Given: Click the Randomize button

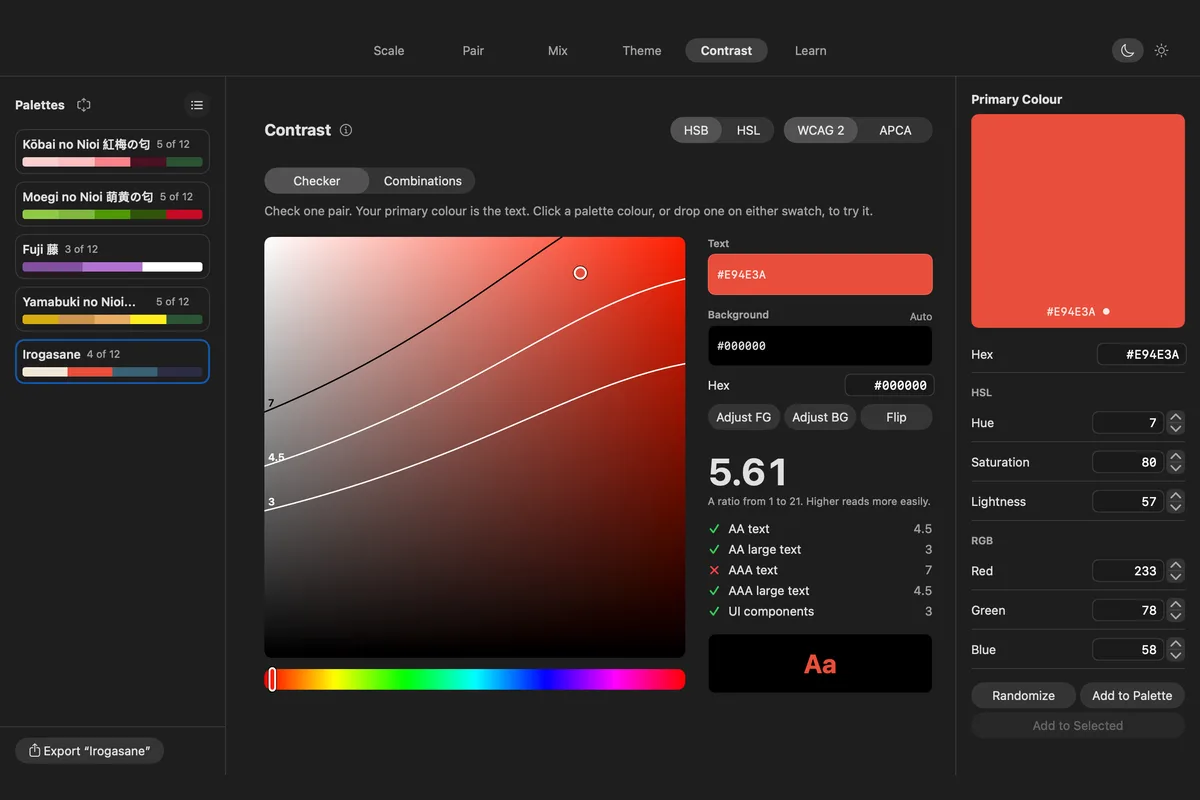Looking at the screenshot, I should 1024,695.
